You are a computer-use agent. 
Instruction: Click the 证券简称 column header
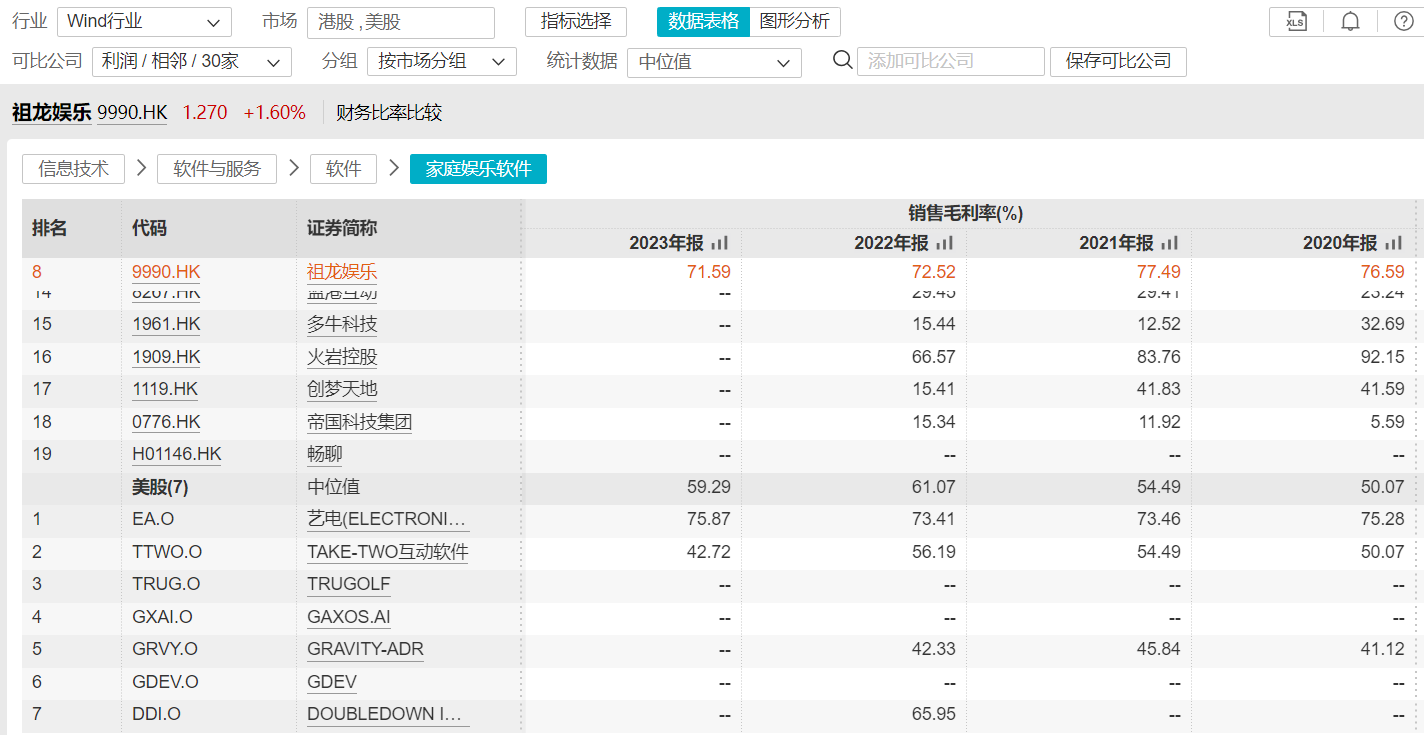(342, 228)
